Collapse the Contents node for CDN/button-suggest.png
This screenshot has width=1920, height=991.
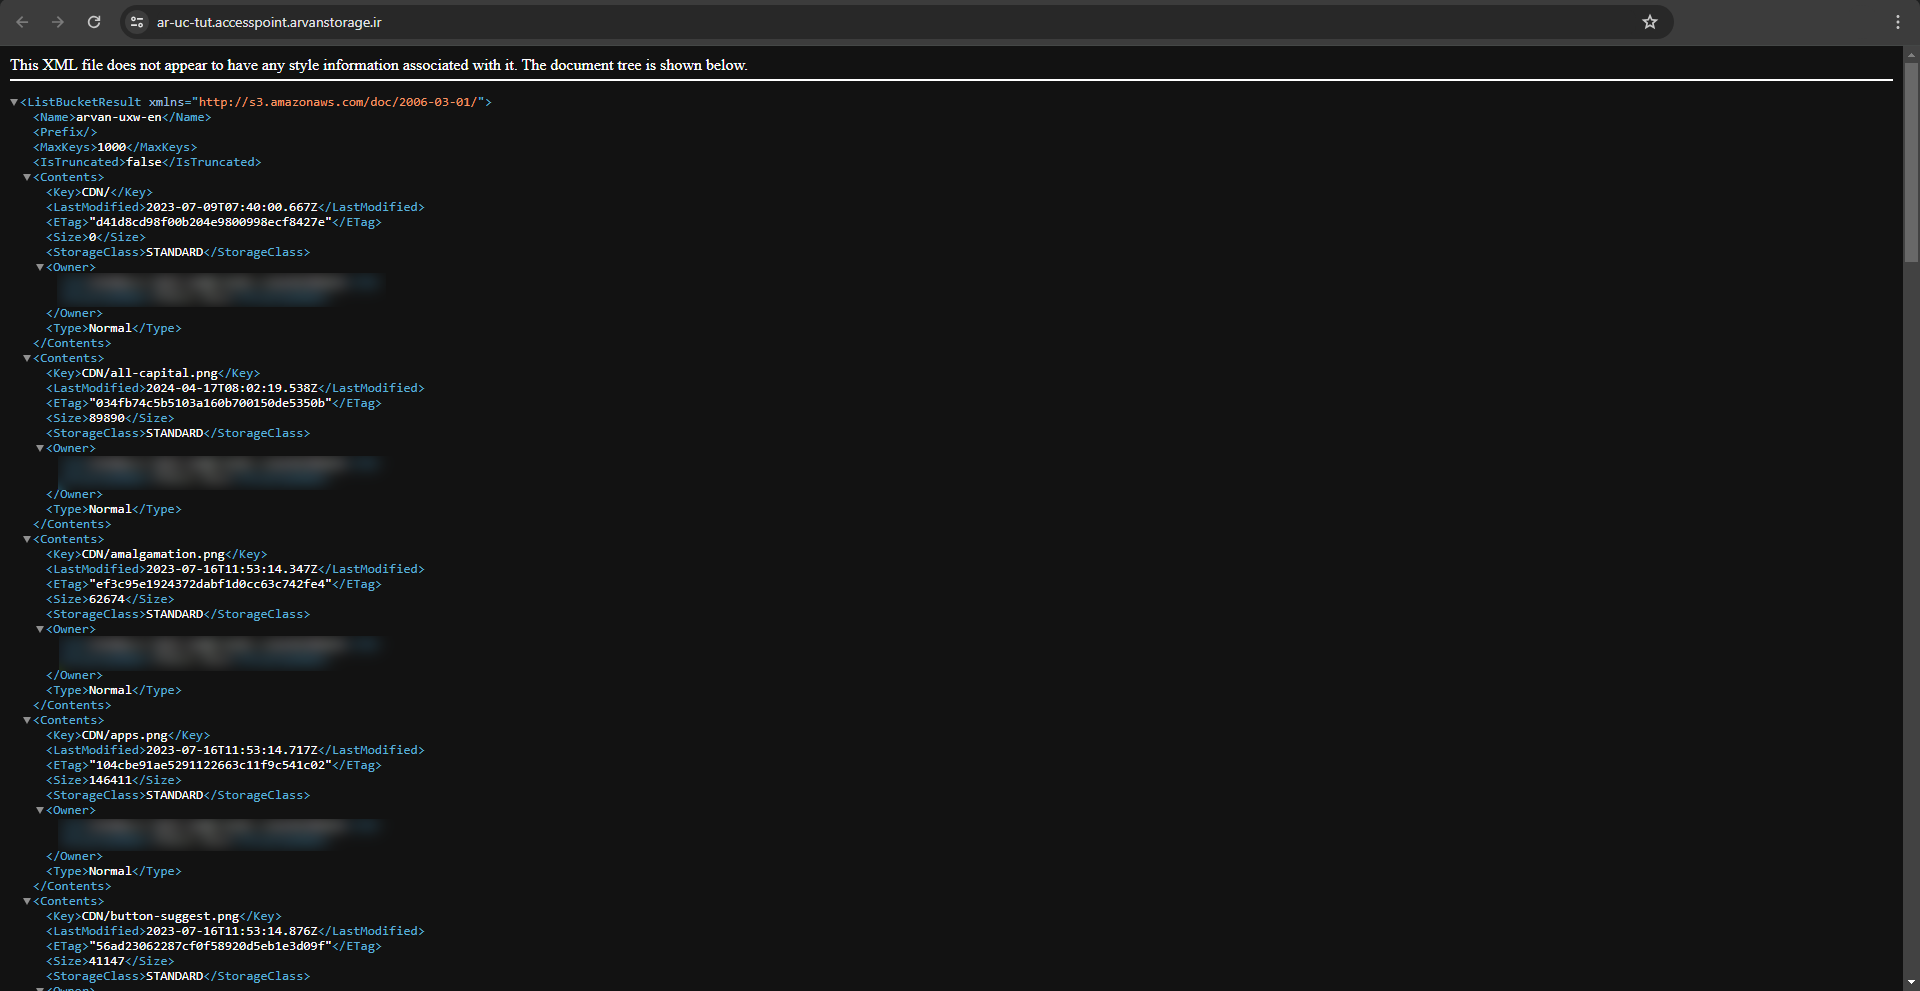27,901
